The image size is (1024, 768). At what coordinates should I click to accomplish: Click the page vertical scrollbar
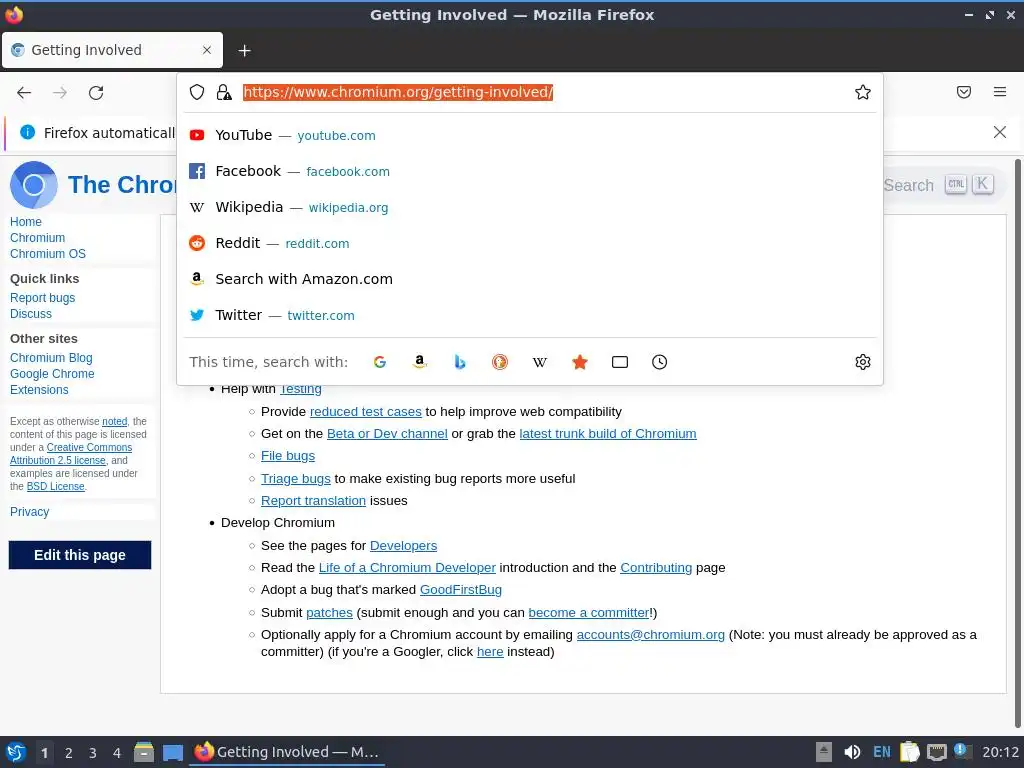coord(1018,442)
